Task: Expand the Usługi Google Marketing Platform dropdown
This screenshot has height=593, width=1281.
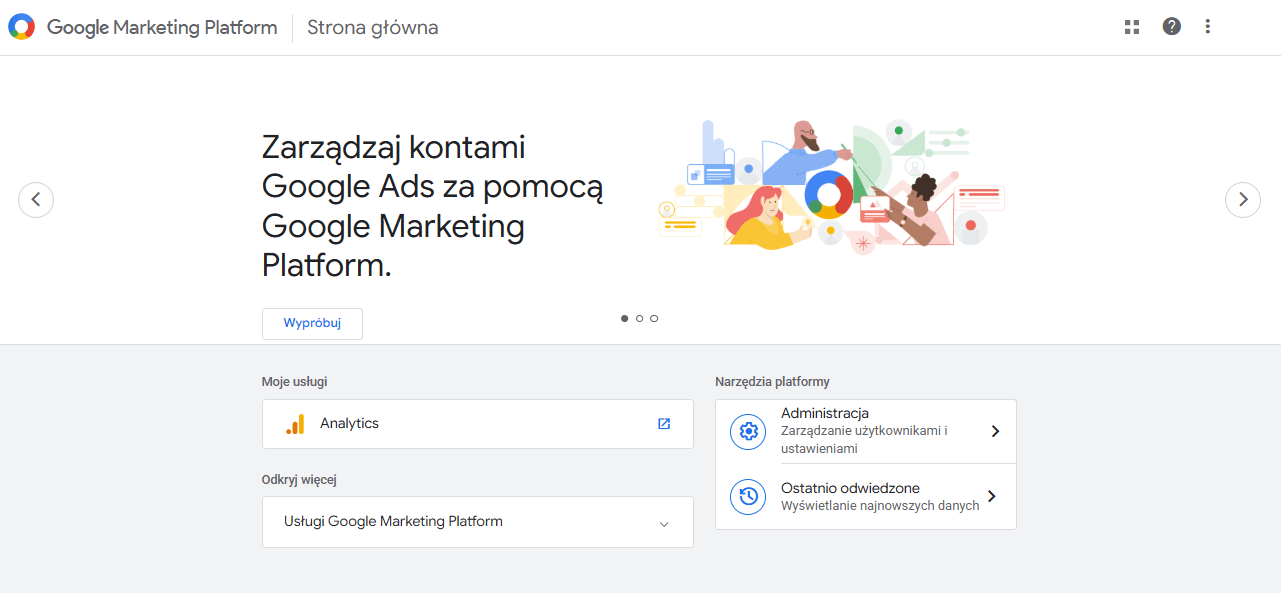Action: tap(663, 522)
